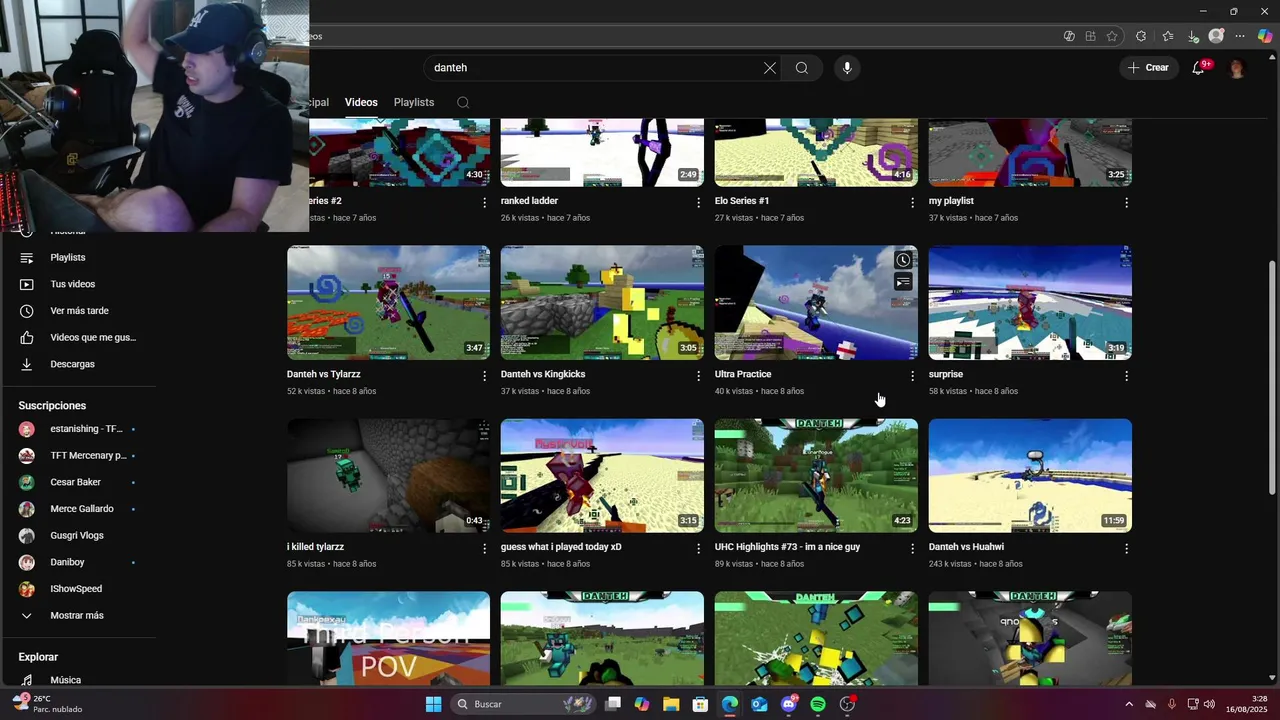Open options menu for Danteh vs Huahwi
The width and height of the screenshot is (1280, 720).
[x=1126, y=549]
